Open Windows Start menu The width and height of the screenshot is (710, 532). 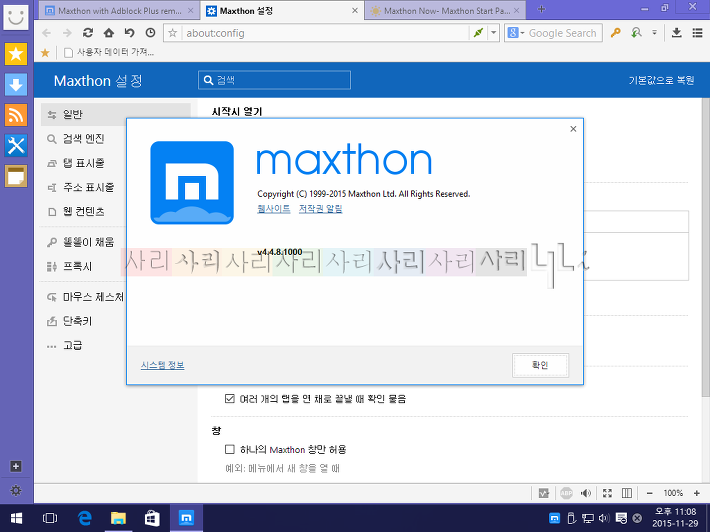coord(16,518)
